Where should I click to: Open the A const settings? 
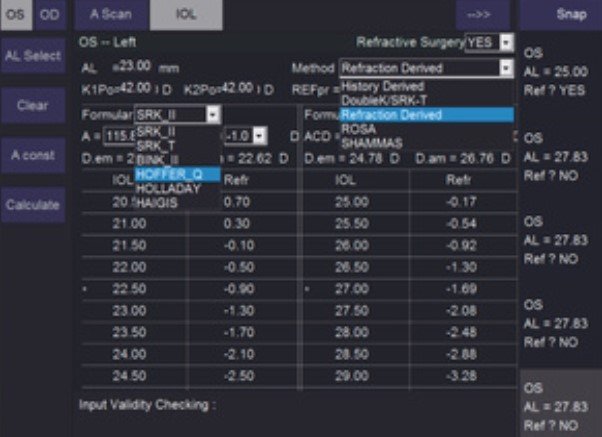click(x=33, y=155)
